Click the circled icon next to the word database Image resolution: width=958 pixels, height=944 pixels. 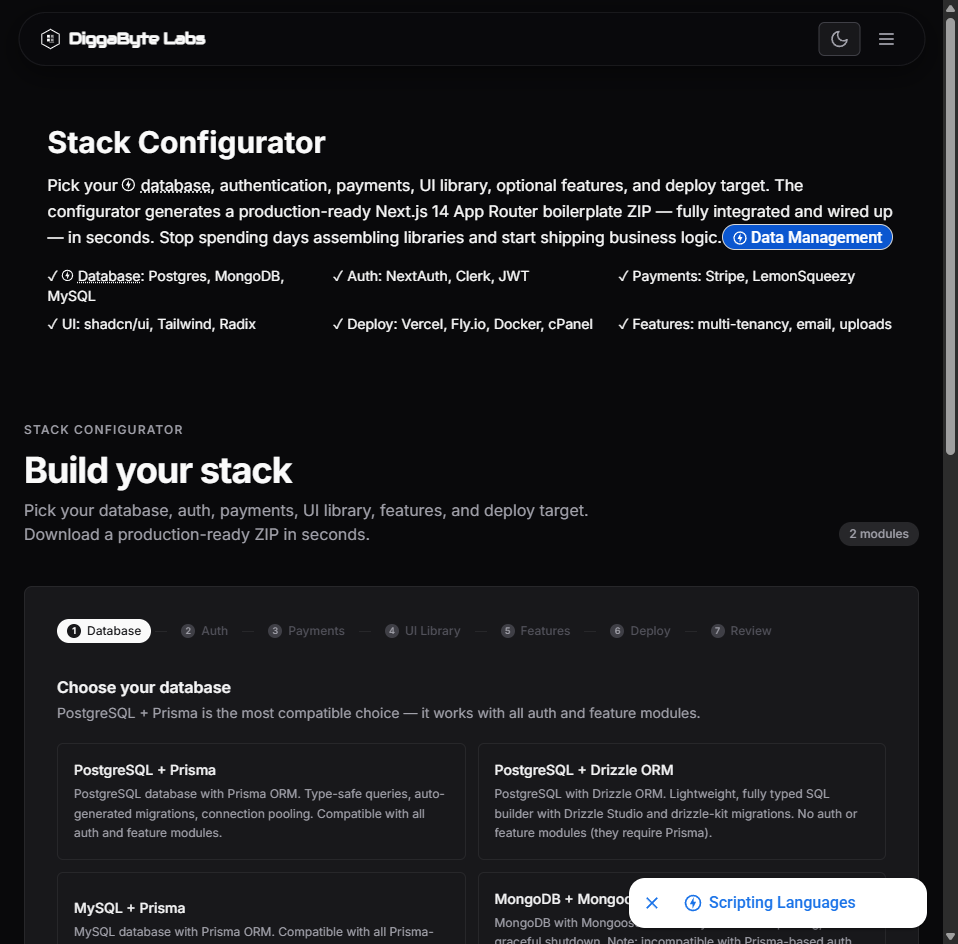127,186
